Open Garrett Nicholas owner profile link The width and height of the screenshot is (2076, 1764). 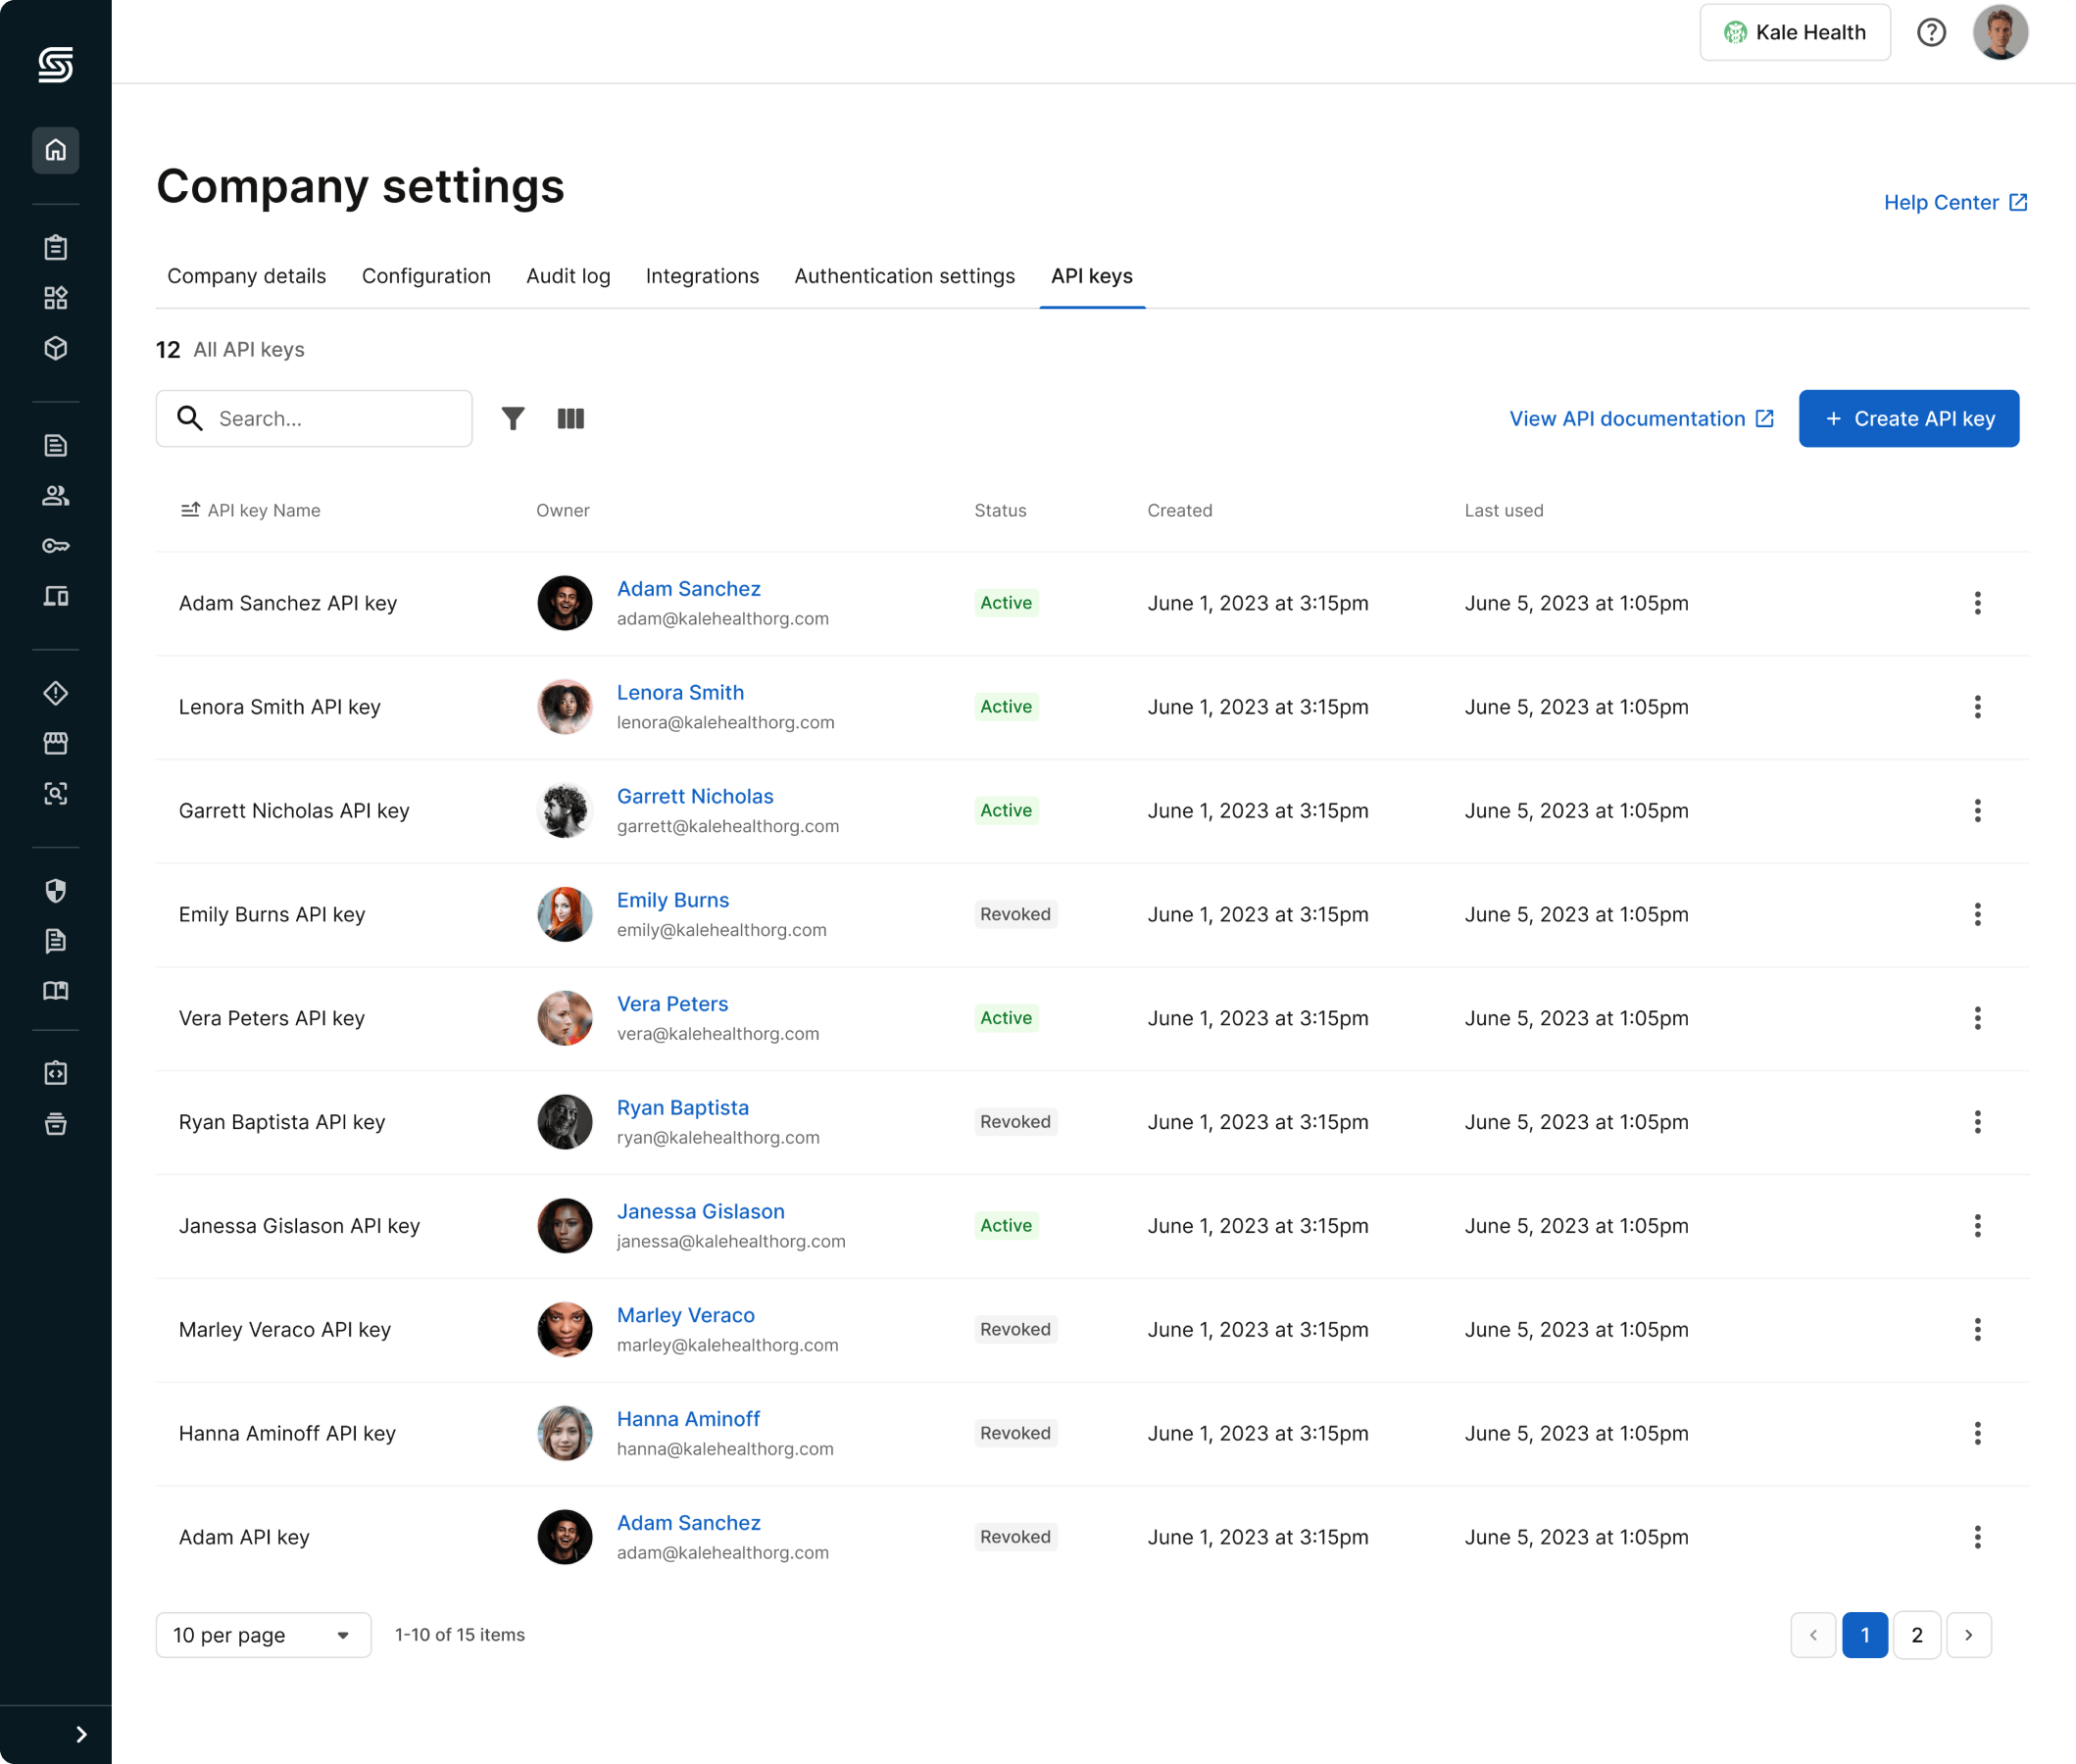pyautogui.click(x=695, y=796)
